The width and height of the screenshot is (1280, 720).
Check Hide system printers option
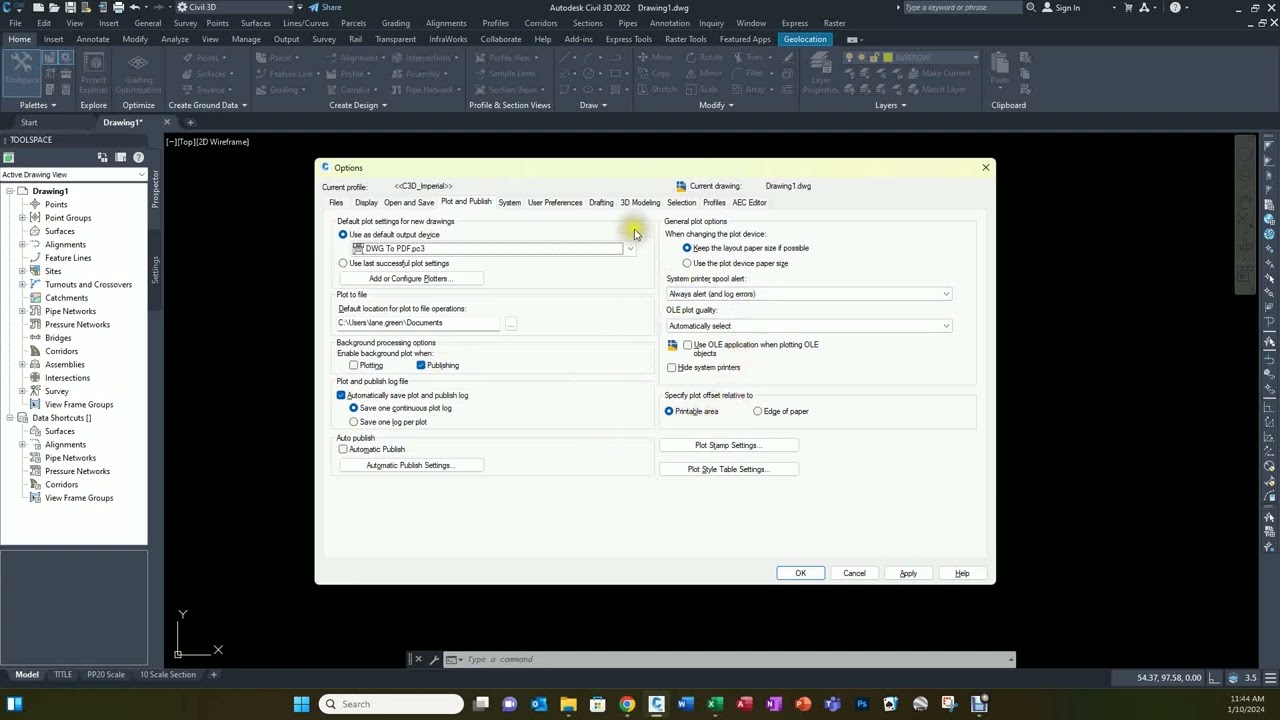click(x=672, y=368)
